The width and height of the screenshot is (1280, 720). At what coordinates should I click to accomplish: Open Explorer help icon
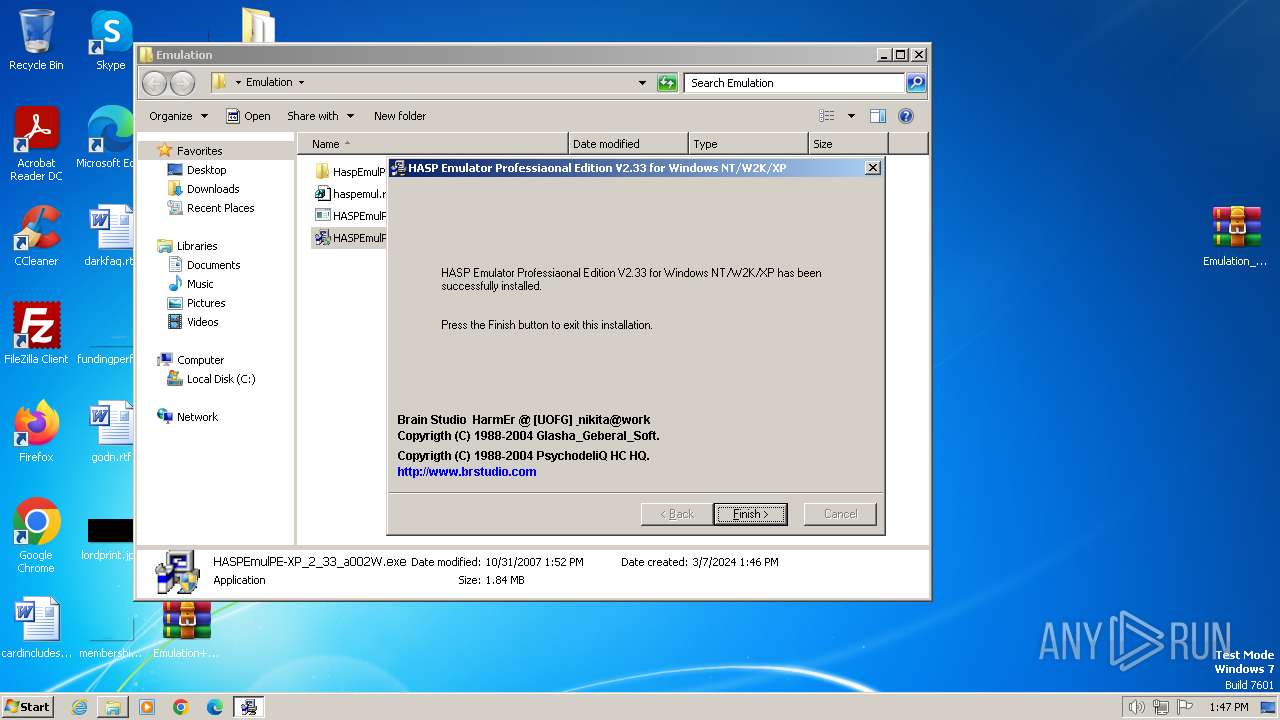(906, 116)
